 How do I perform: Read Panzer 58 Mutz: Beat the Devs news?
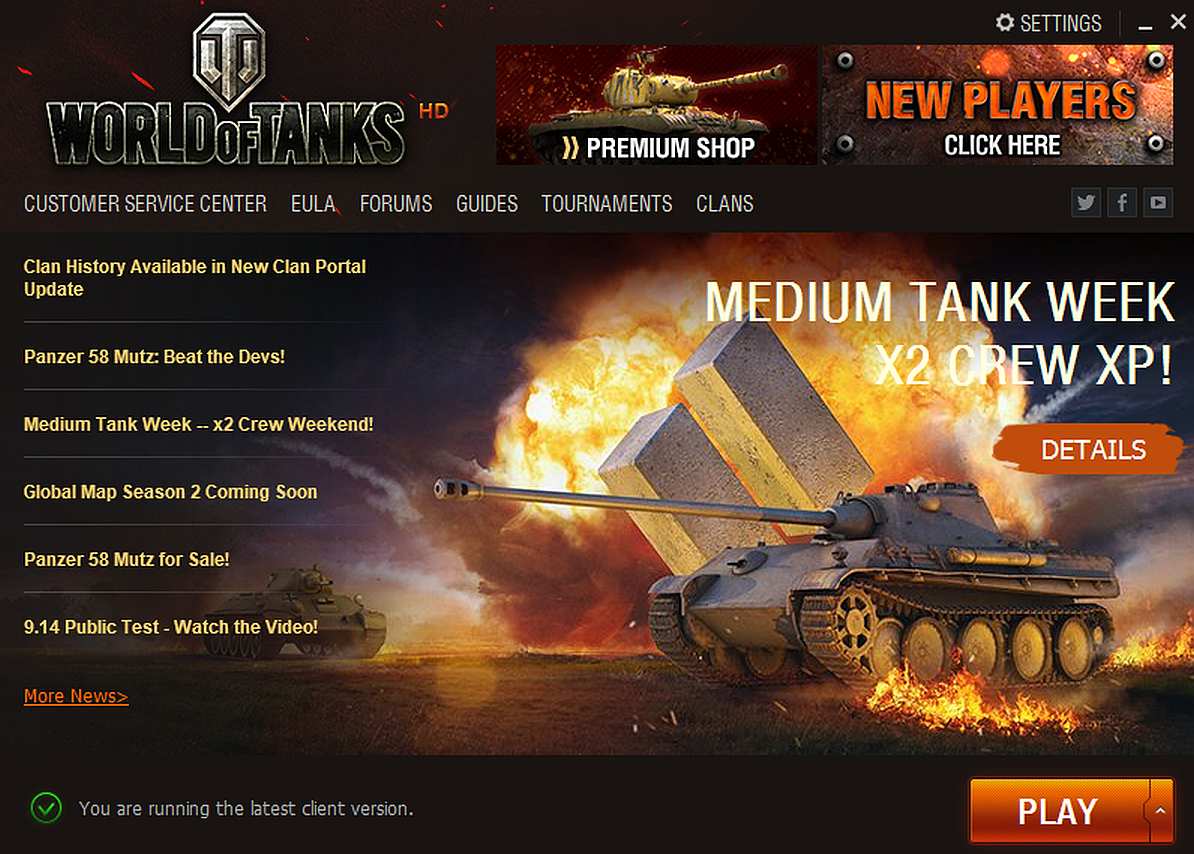(x=155, y=356)
